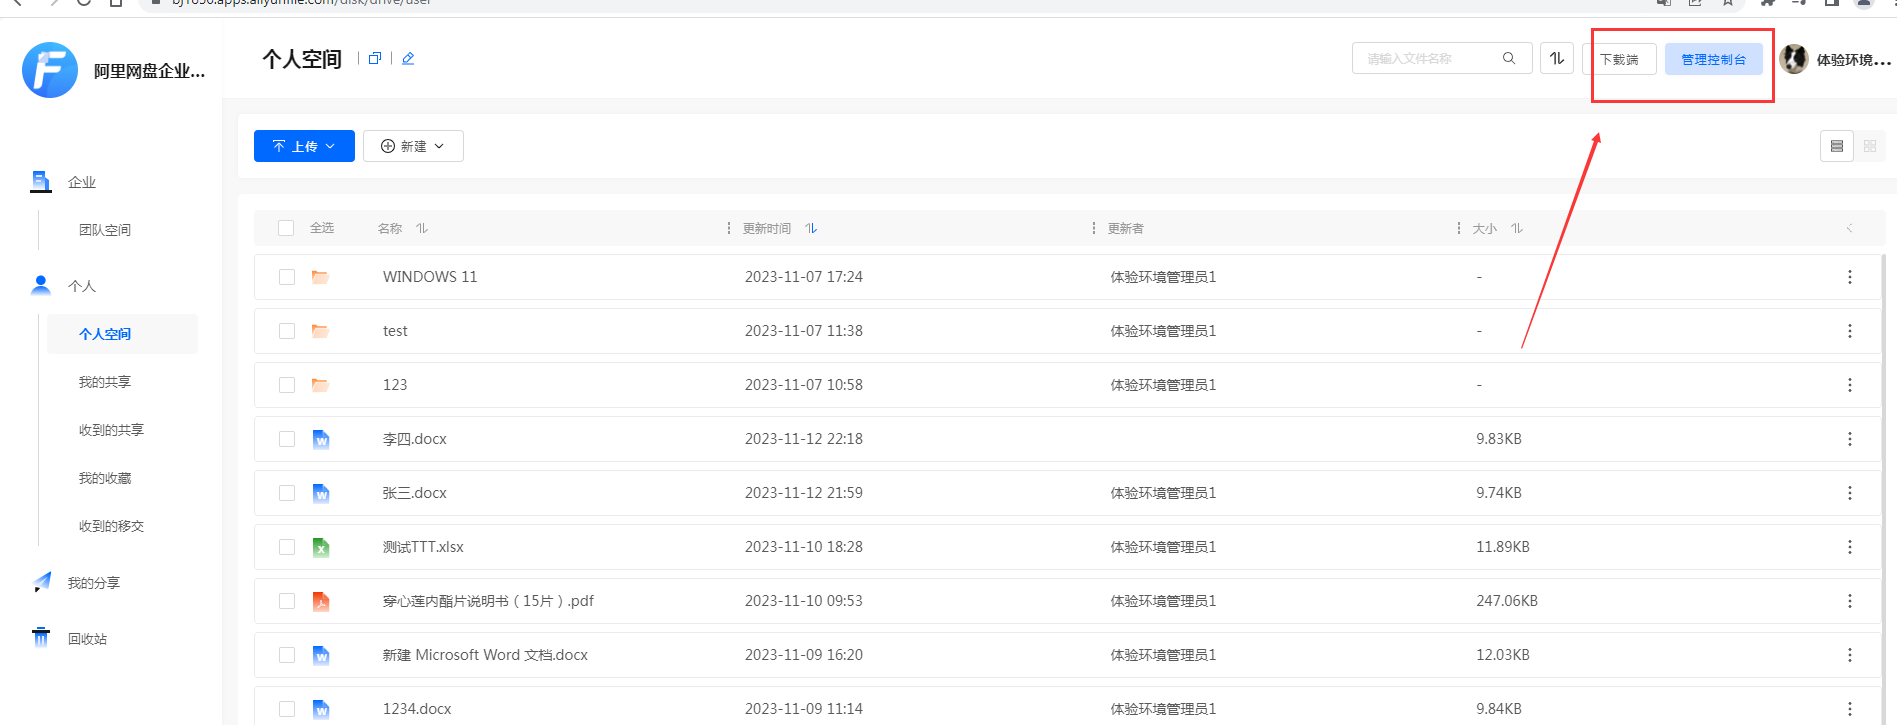
Task: Open the 新建 create dropdown
Action: [413, 146]
